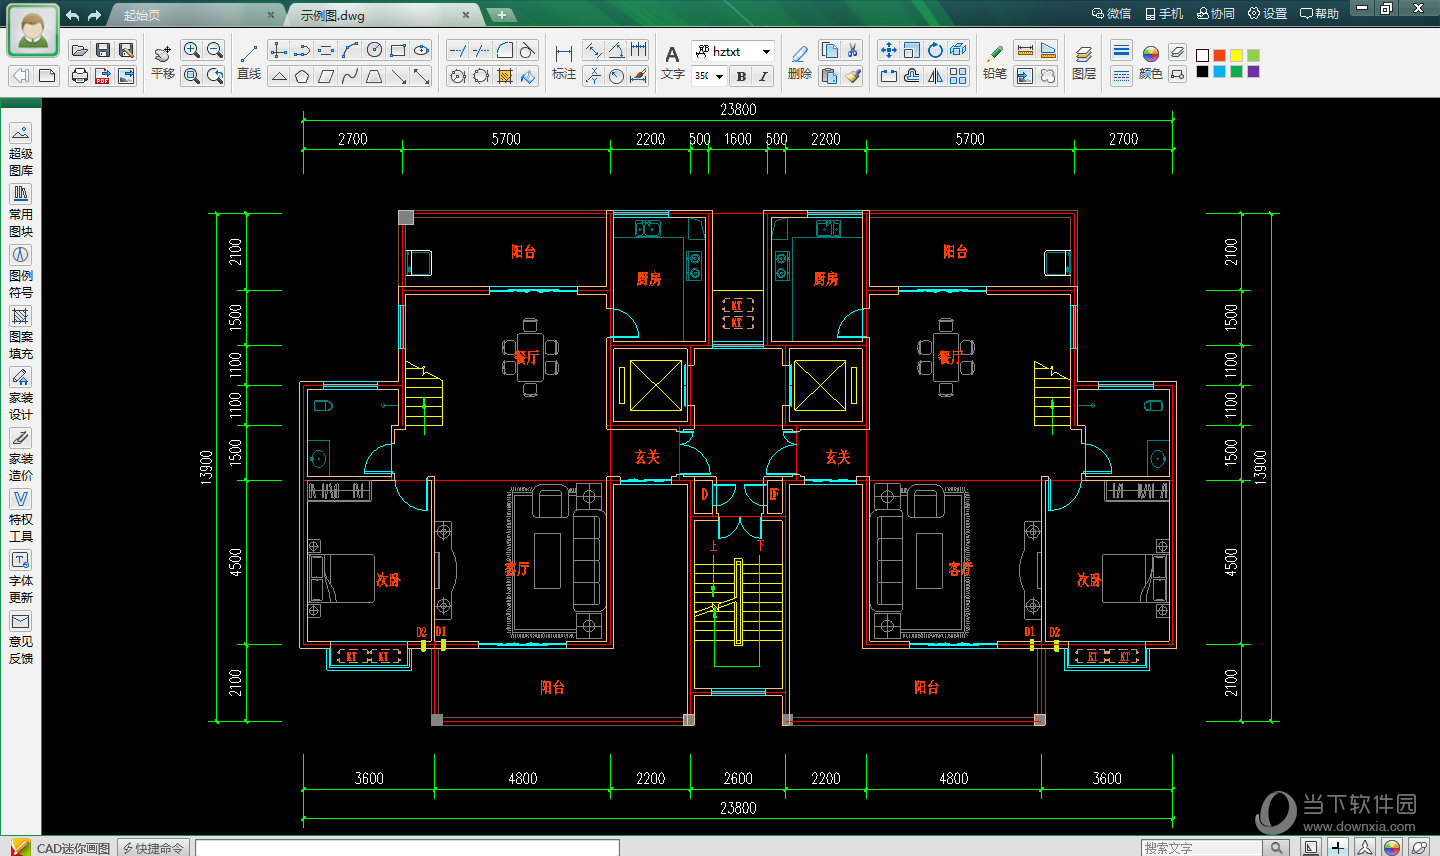The height and width of the screenshot is (856, 1440).
Task: Open the 帮助 help menu
Action: 1320,14
